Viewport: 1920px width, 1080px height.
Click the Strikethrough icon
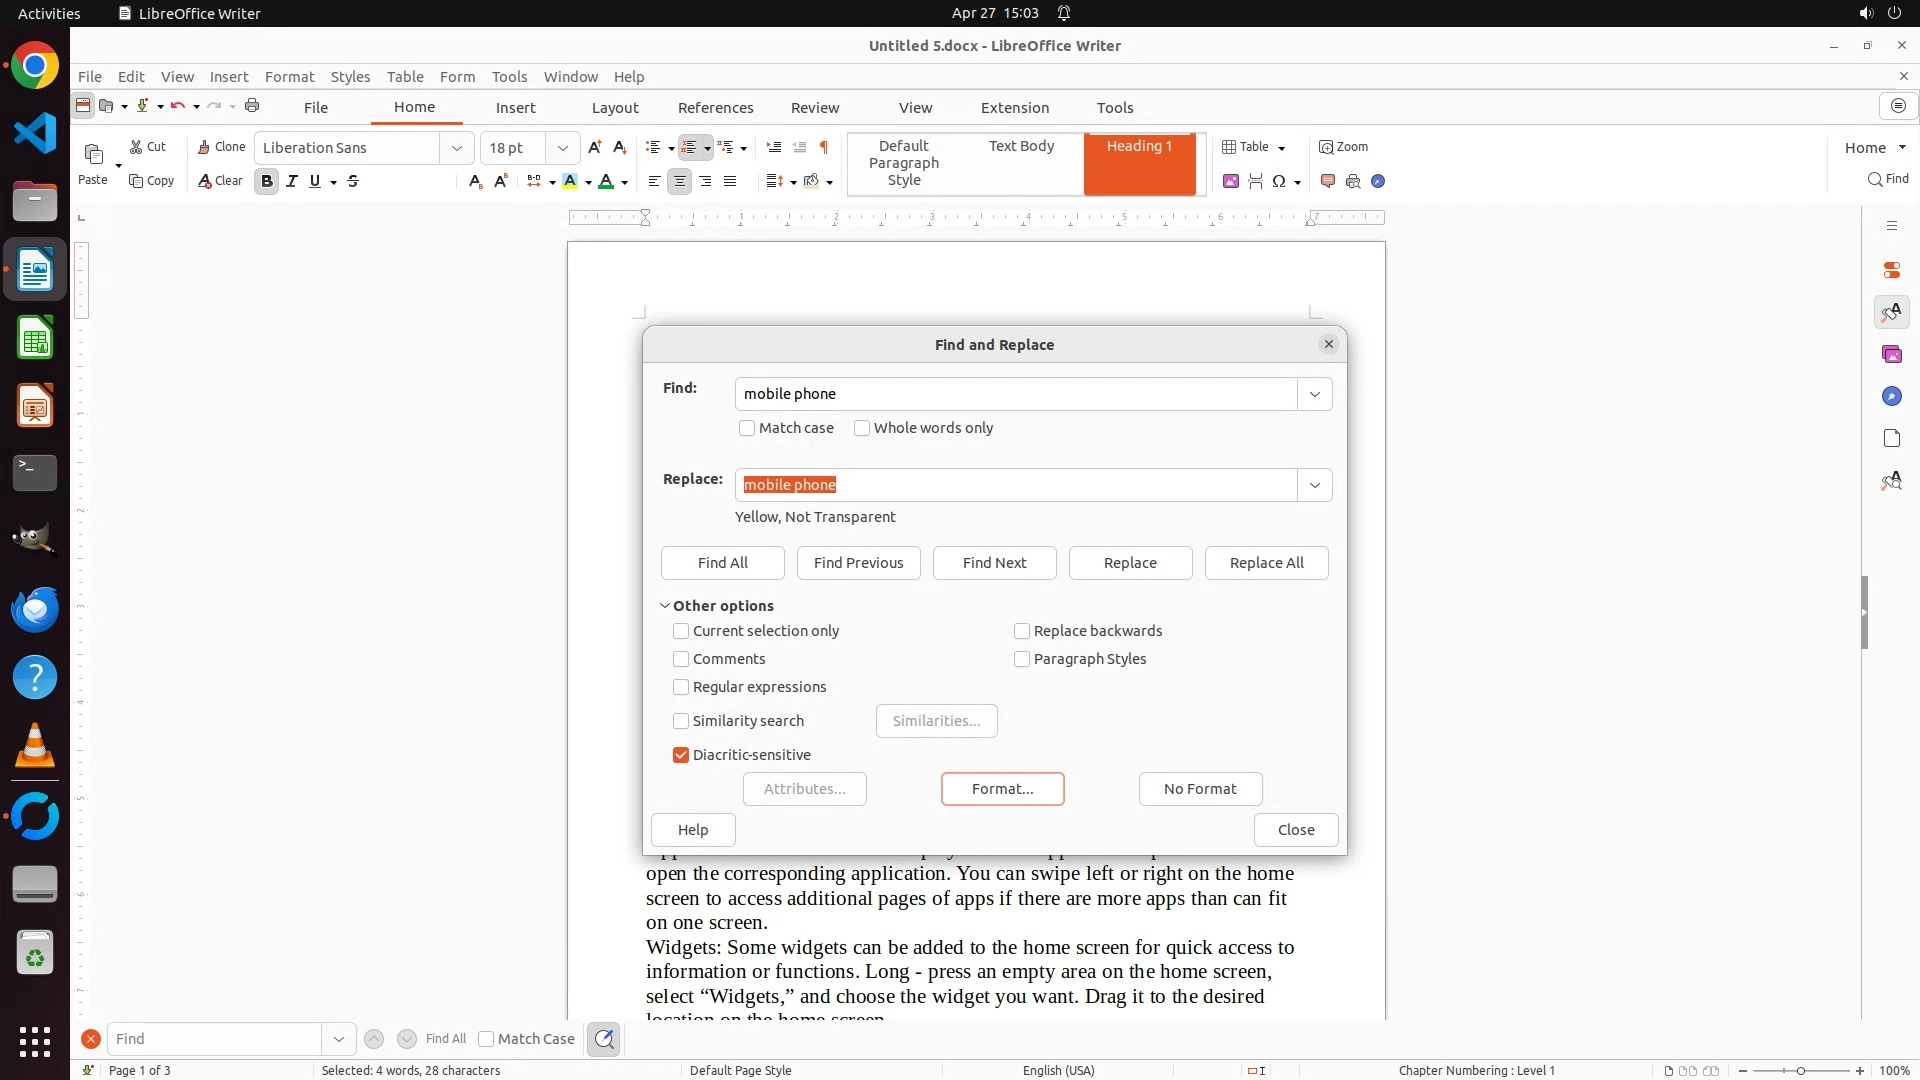[x=353, y=181]
